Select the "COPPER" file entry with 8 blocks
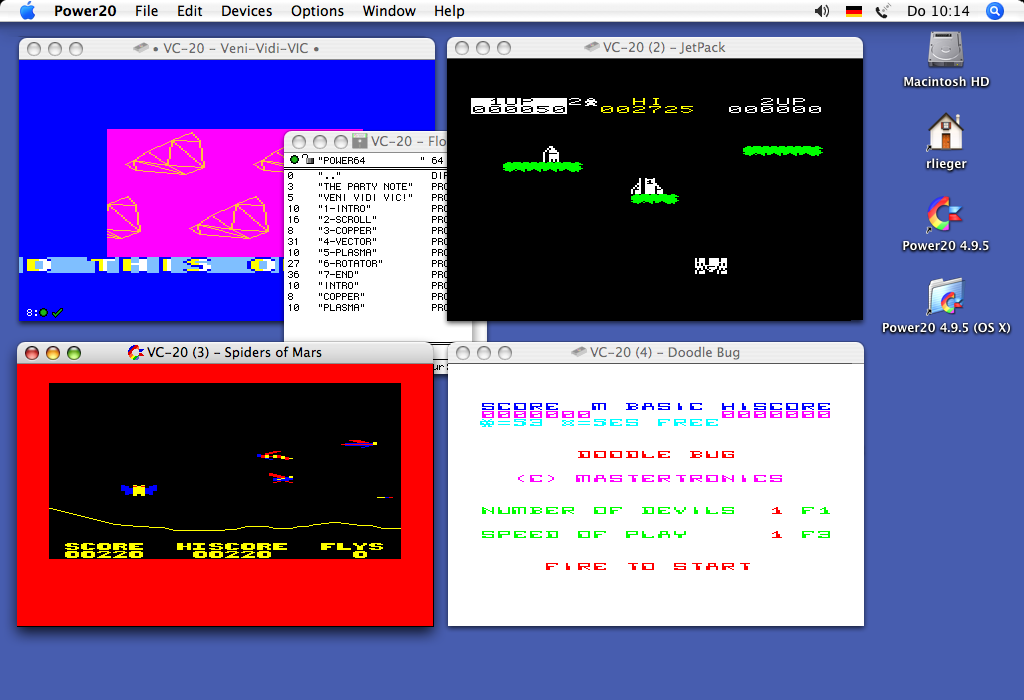The width and height of the screenshot is (1024, 700). tap(366, 297)
